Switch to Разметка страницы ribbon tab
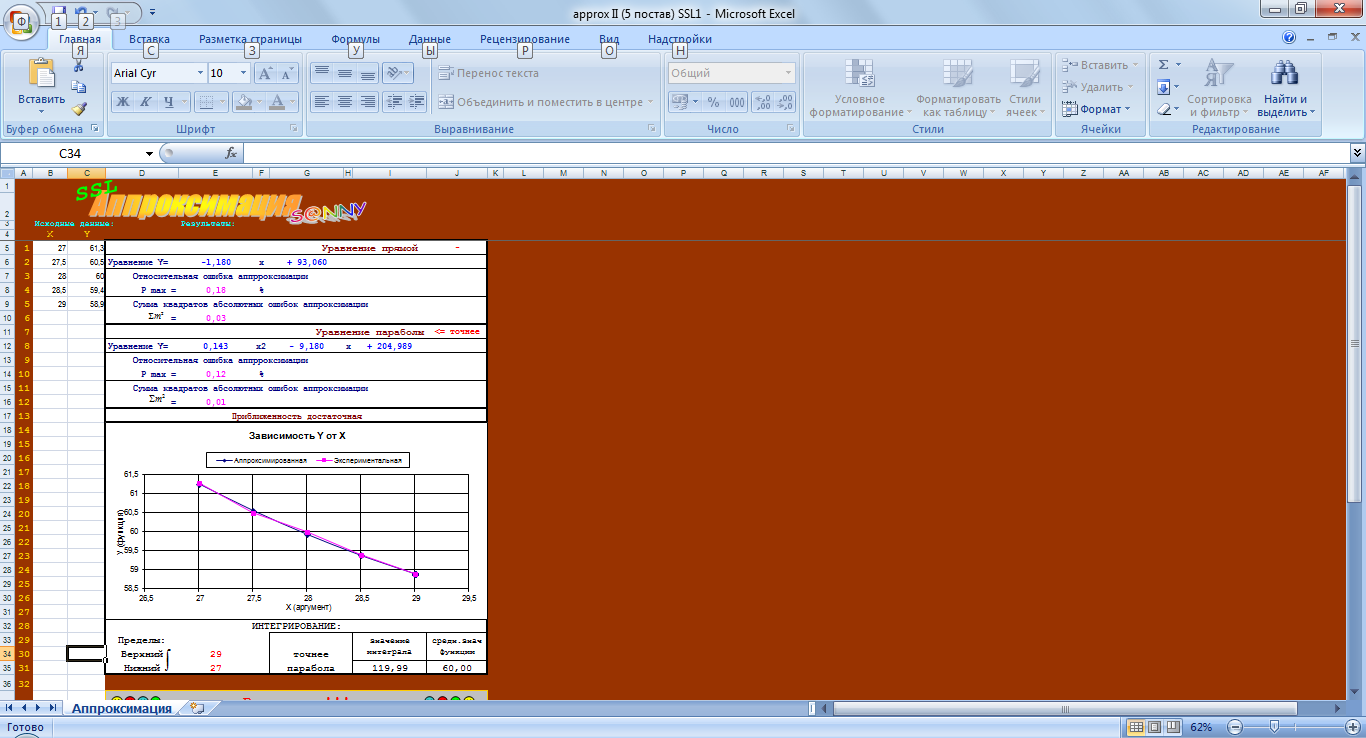This screenshot has width=1366, height=738. tap(250, 39)
